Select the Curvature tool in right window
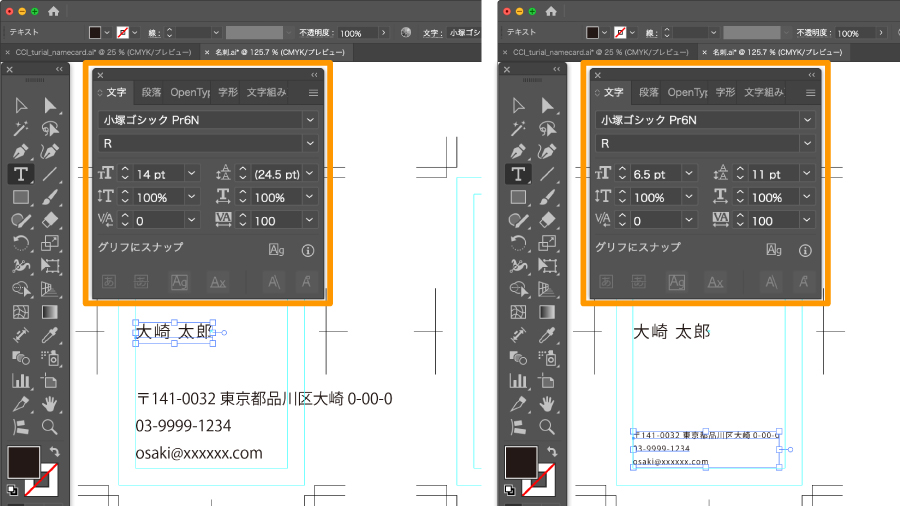The image size is (900, 506). (547, 151)
